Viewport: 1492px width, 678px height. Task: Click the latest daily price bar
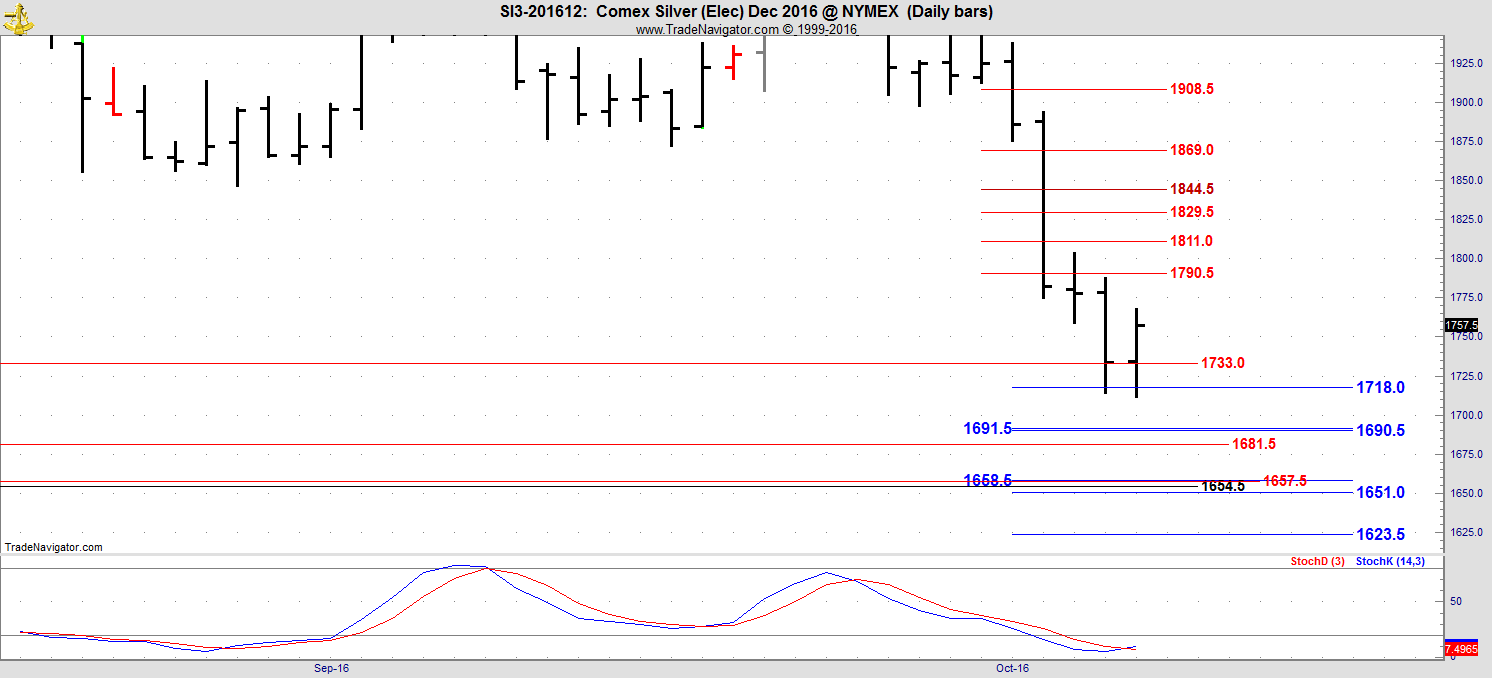click(x=1136, y=353)
